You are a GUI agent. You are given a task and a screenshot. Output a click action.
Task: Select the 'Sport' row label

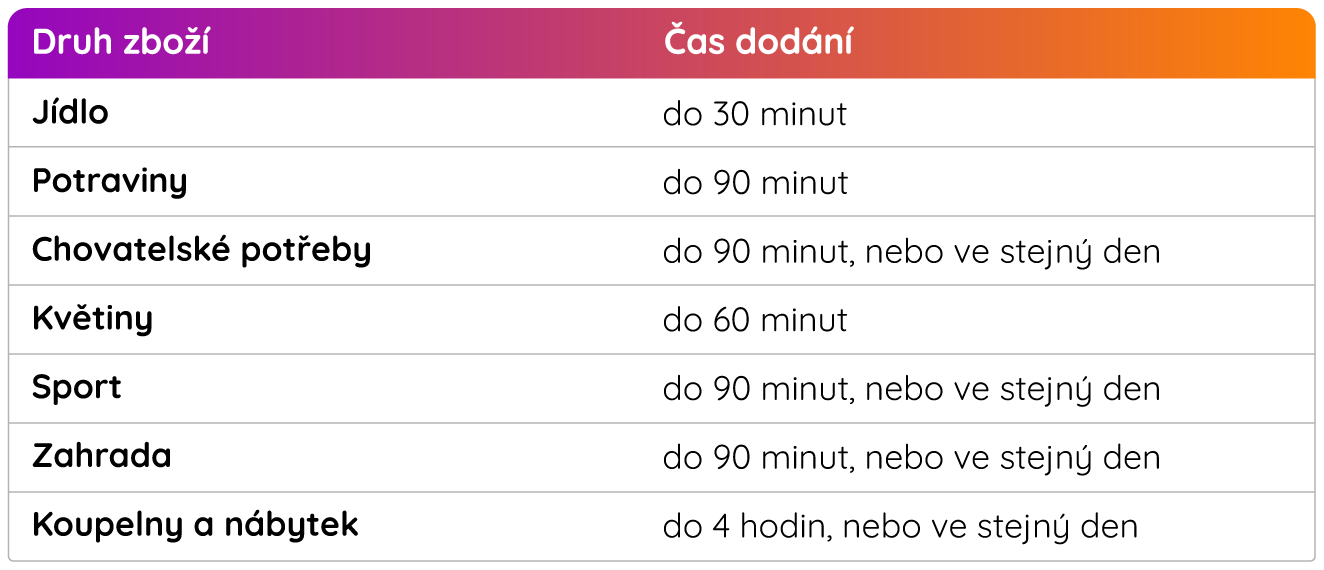(77, 388)
